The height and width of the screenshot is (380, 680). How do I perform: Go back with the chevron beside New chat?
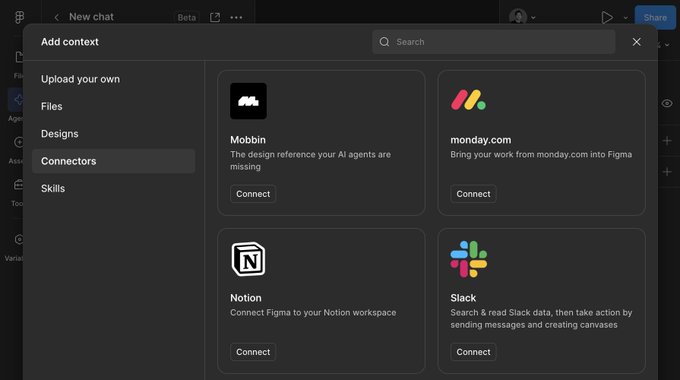(56, 17)
